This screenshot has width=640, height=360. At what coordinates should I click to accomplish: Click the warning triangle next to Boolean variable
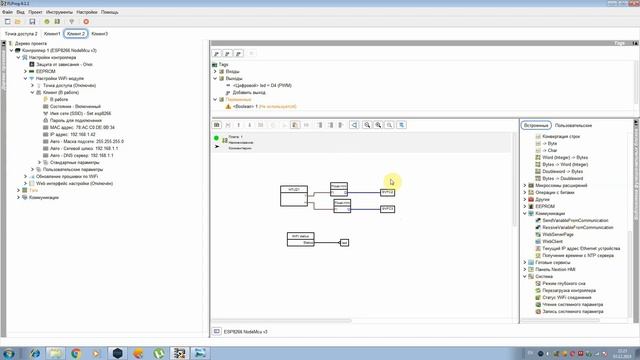[228, 107]
